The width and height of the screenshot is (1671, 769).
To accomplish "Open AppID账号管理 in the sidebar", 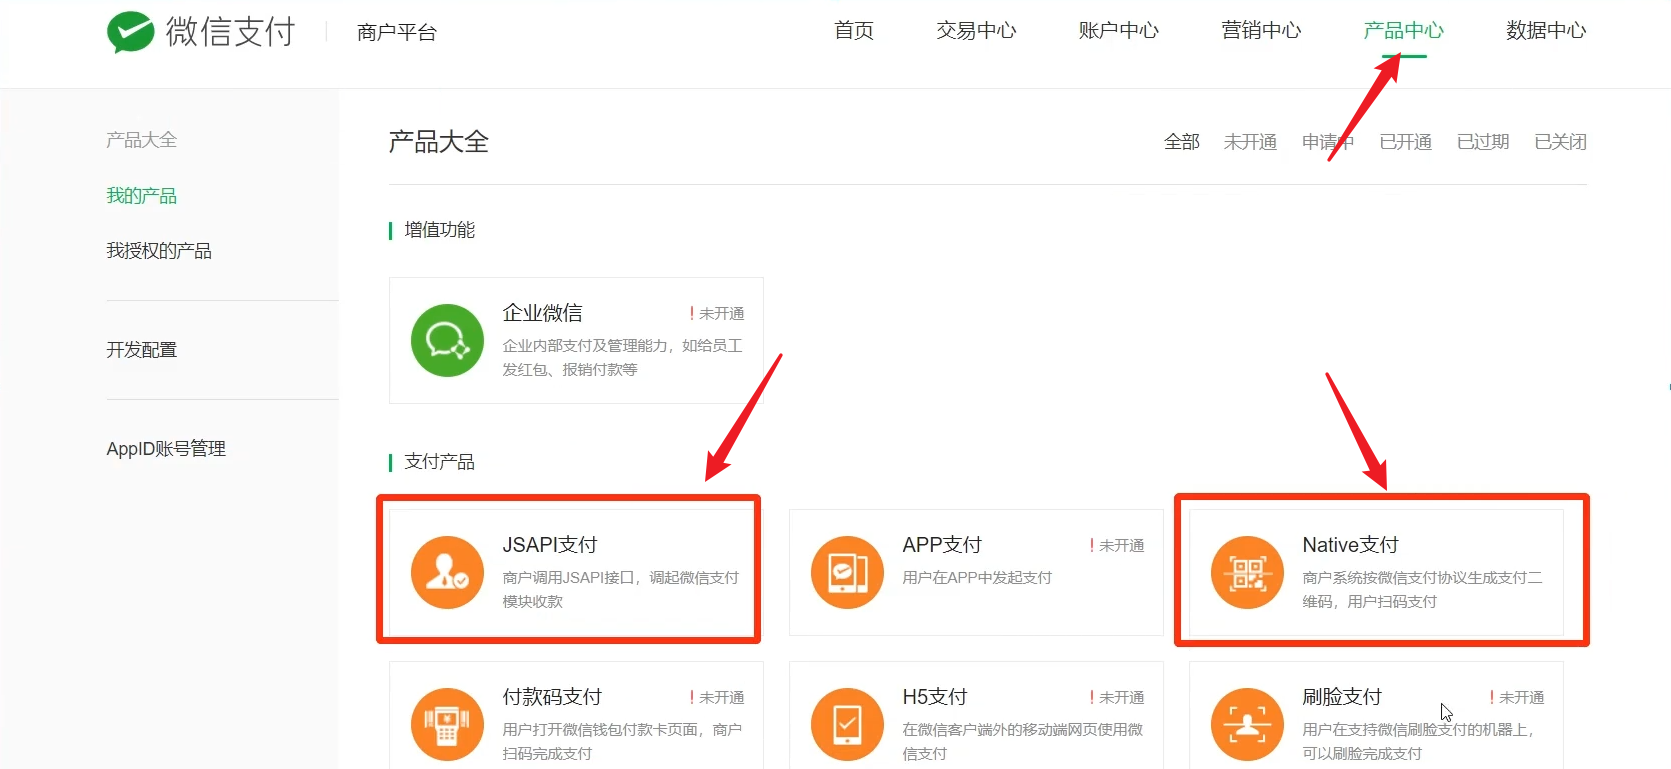I will 166,449.
